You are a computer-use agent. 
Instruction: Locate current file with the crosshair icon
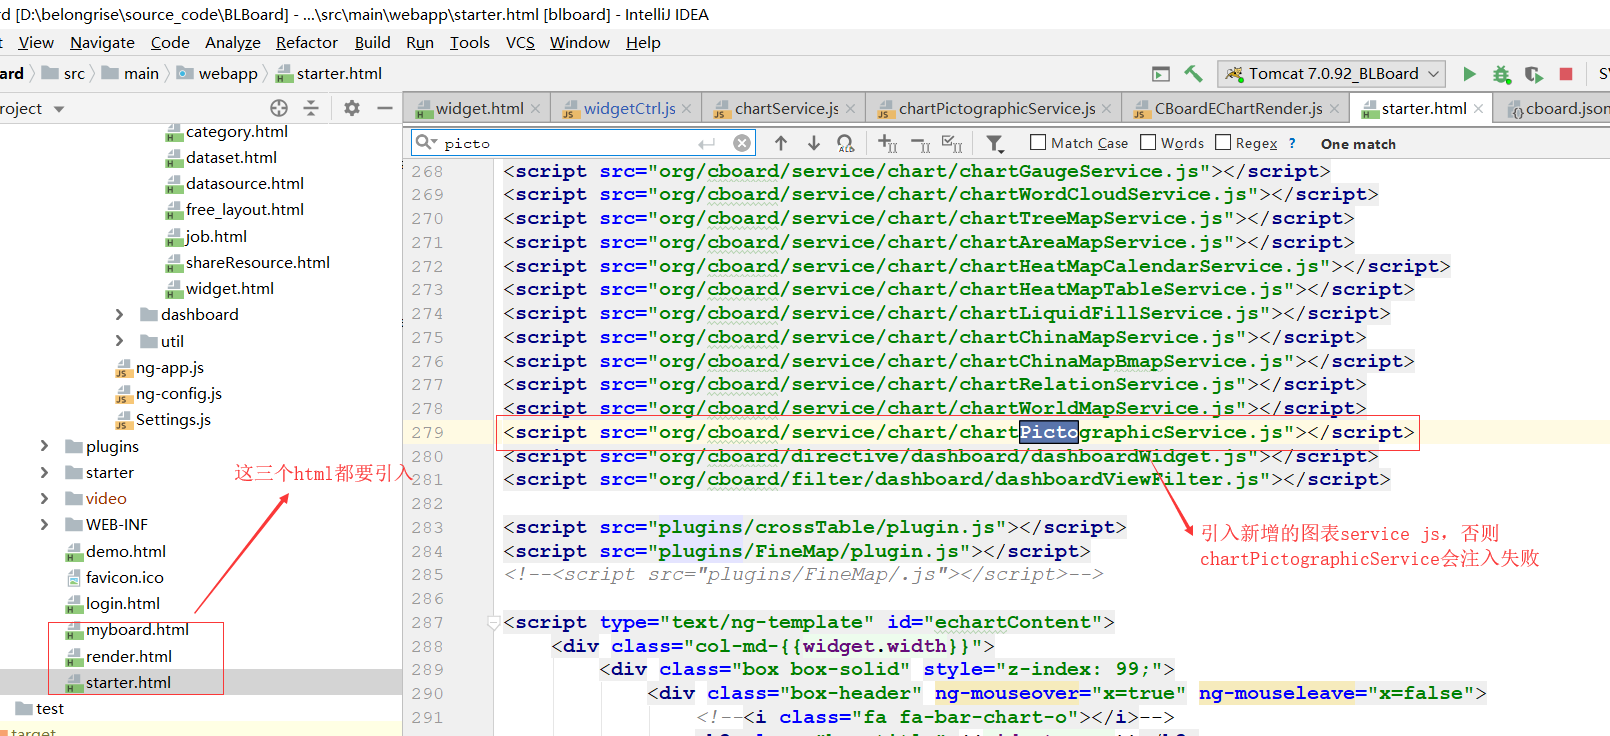coord(279,108)
